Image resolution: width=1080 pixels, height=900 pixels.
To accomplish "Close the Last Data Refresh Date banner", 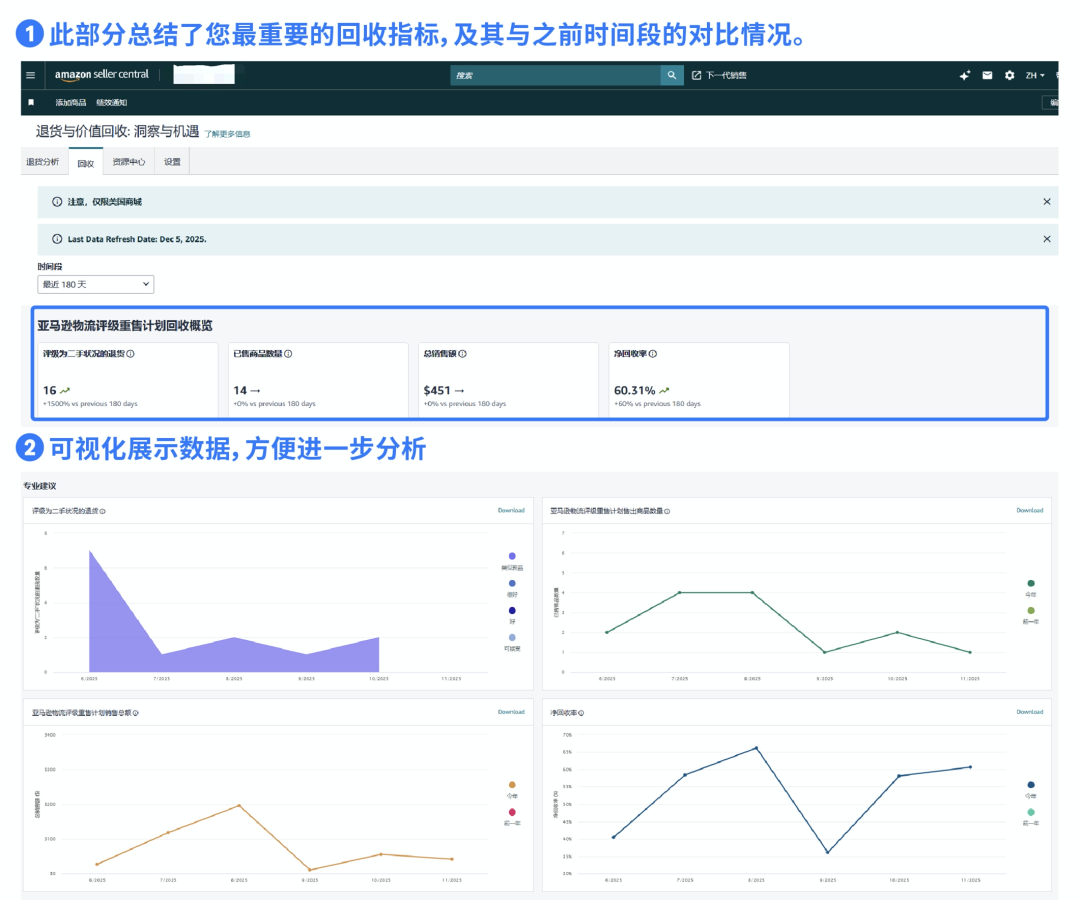I will click(x=1046, y=239).
